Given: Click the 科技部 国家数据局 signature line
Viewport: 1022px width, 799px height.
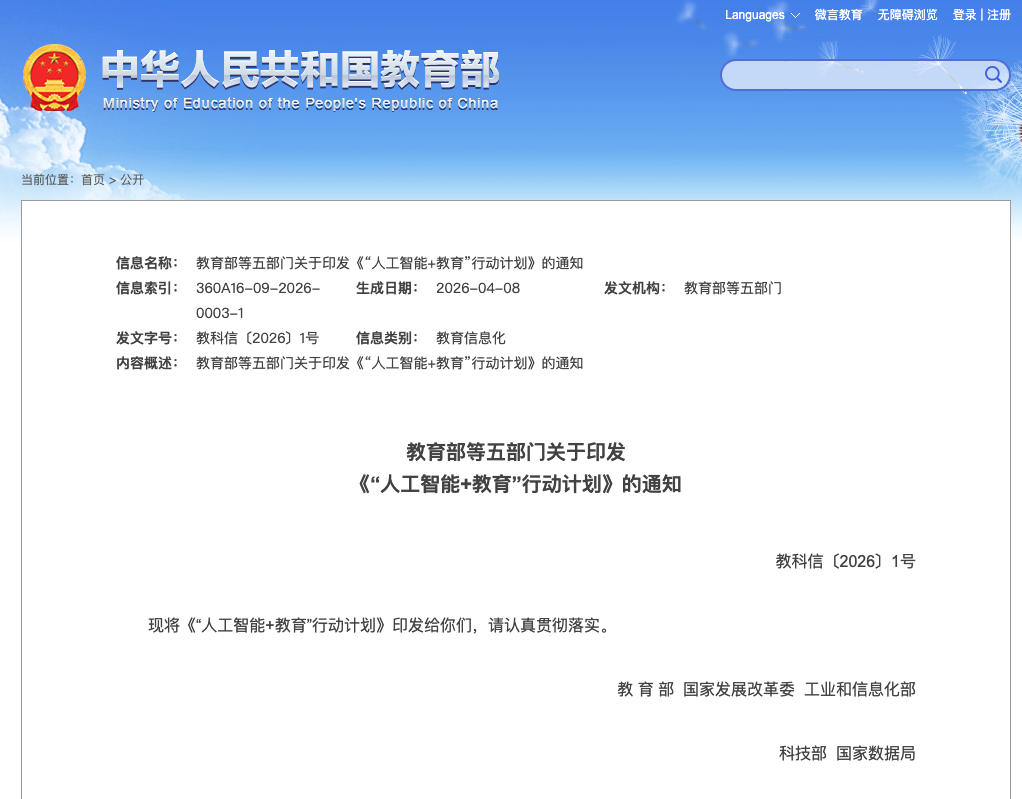Looking at the screenshot, I should click(x=846, y=753).
